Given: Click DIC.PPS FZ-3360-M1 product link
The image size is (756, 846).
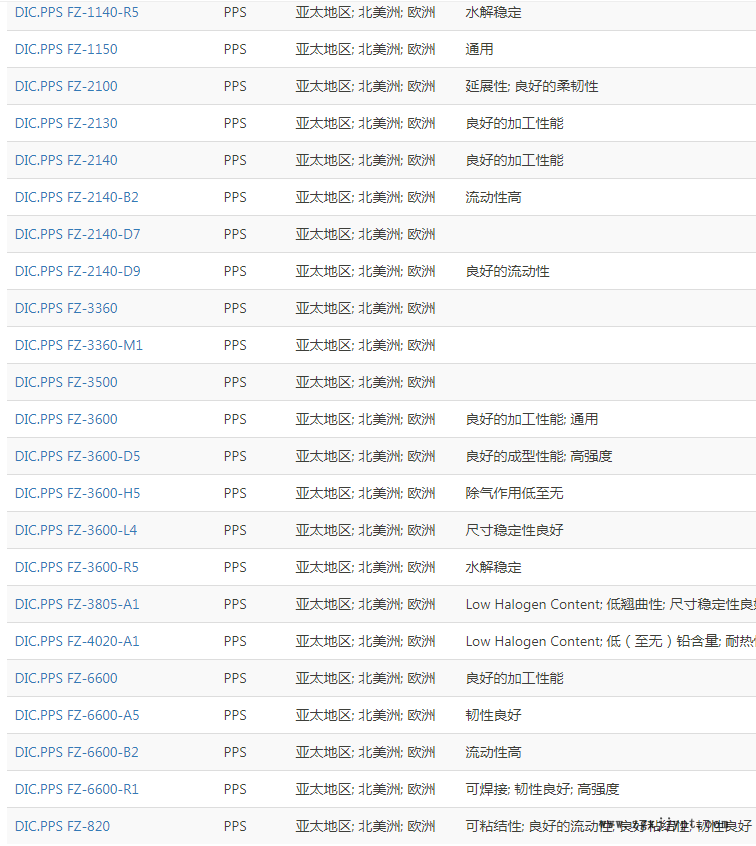Looking at the screenshot, I should pos(78,346).
